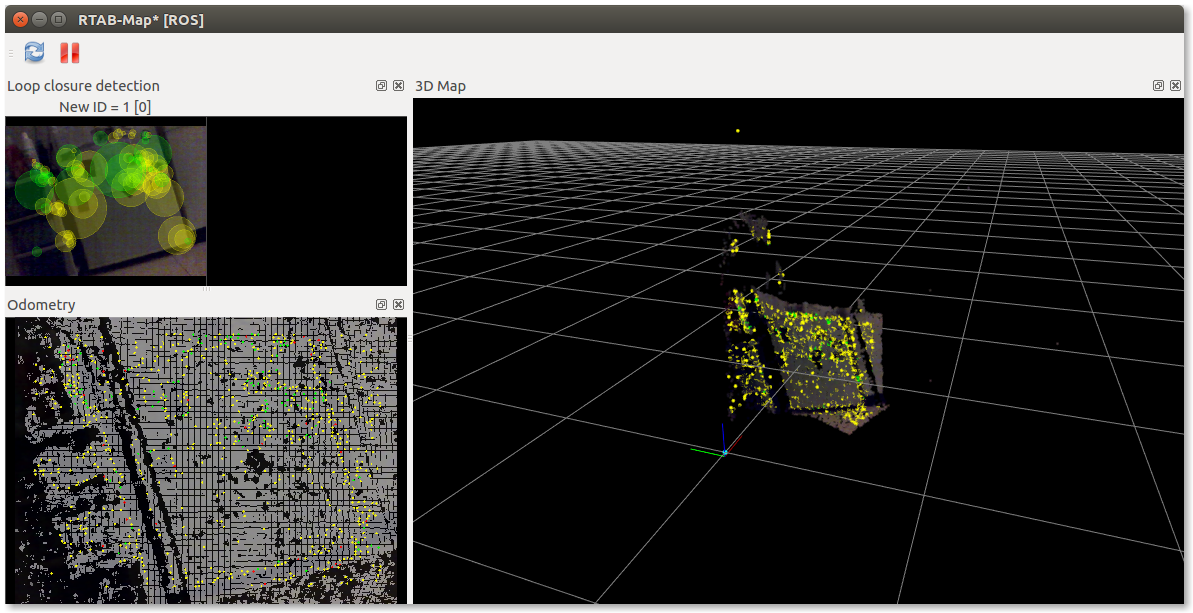Viewport: 1193px width, 613px height.
Task: Click the refresh data toolbar icon
Action: pos(34,53)
